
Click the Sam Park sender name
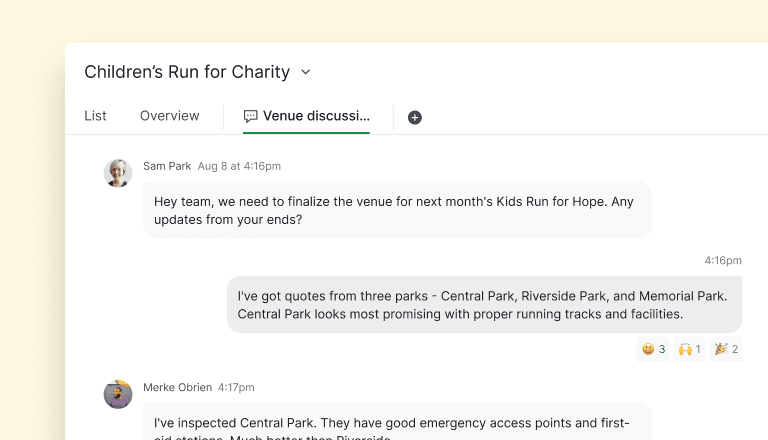coord(166,166)
